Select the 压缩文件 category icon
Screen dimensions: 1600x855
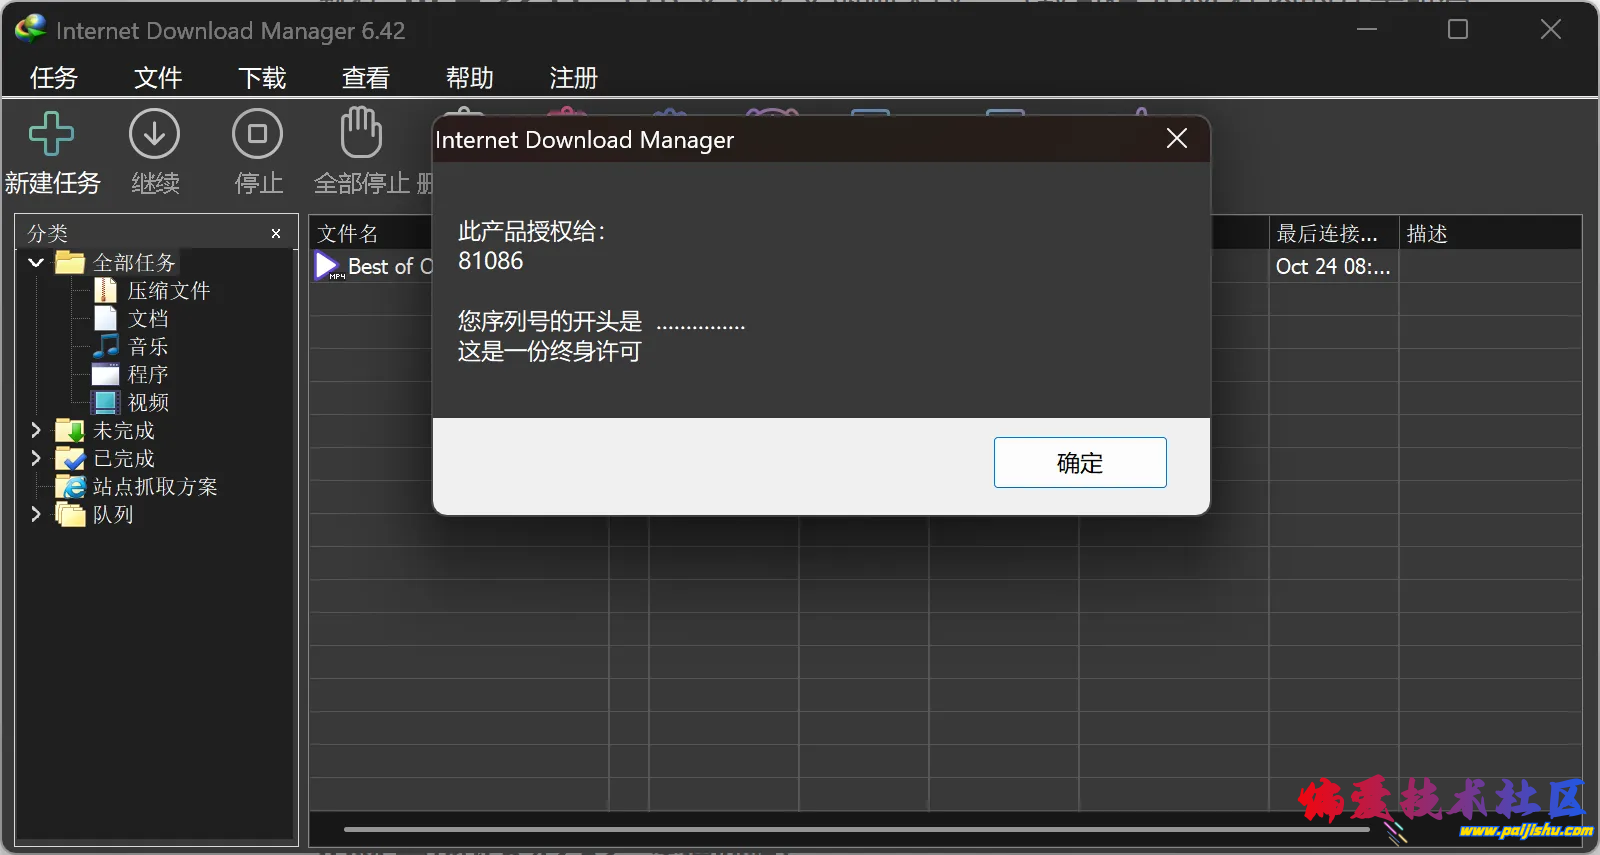tap(106, 291)
